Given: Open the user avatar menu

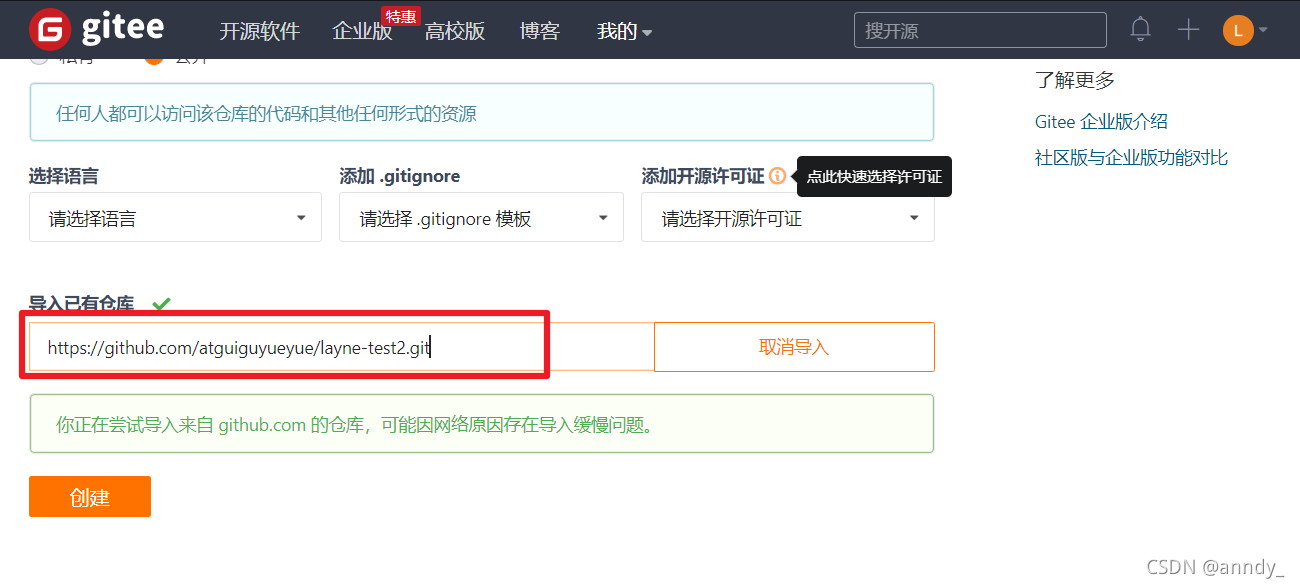Looking at the screenshot, I should (1237, 30).
